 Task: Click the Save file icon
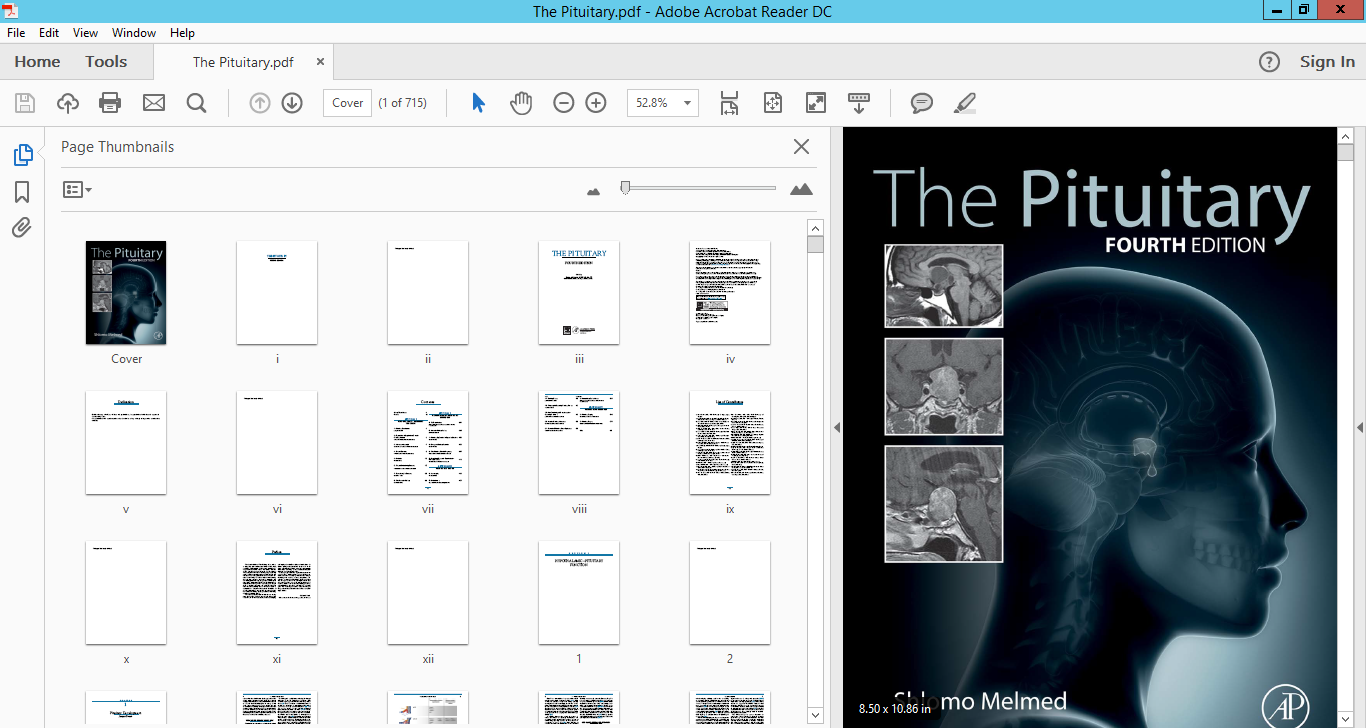point(25,103)
